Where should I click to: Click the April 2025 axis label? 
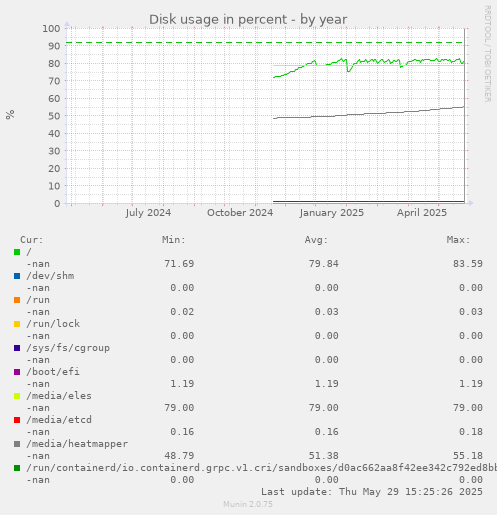tap(422, 213)
